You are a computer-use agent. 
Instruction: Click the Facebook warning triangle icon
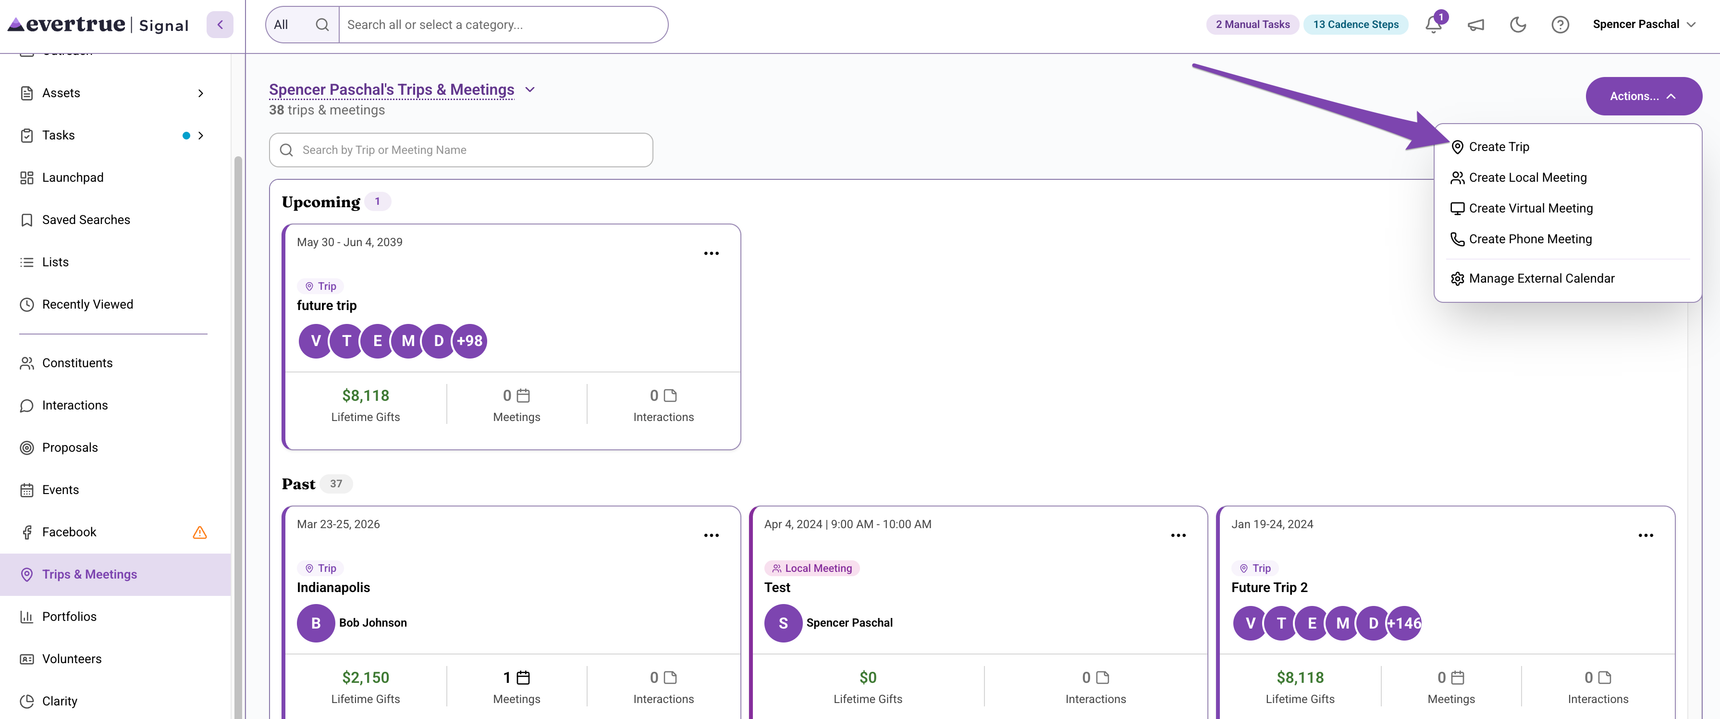point(200,533)
